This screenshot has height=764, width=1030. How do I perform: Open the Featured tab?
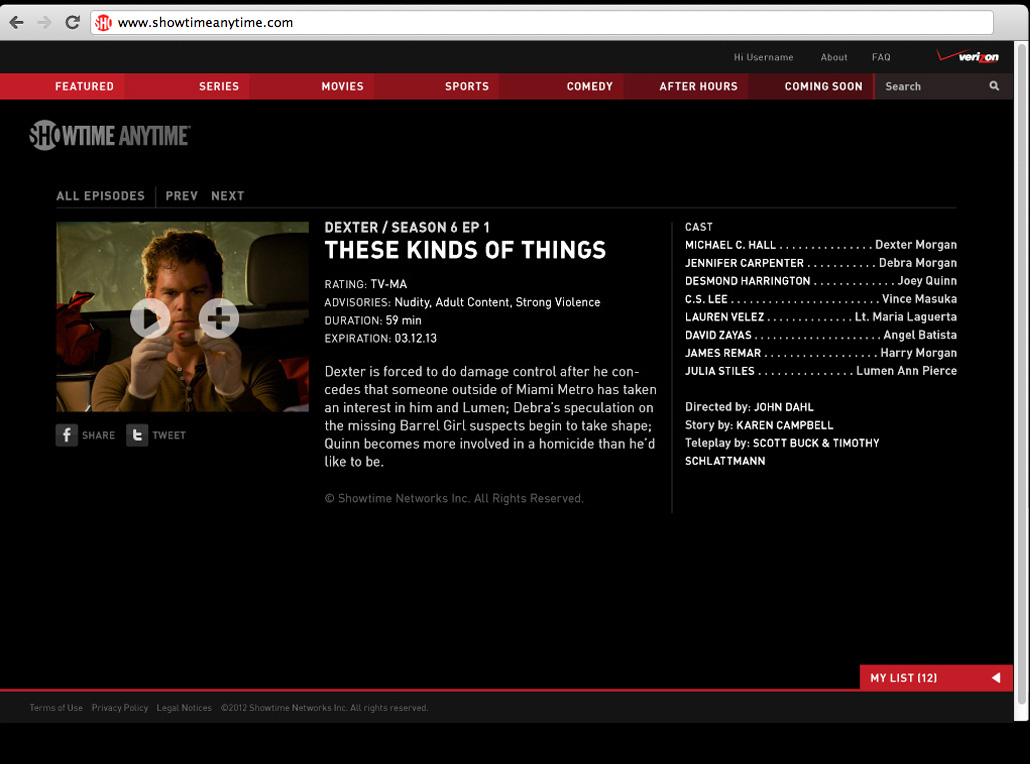[x=84, y=86]
